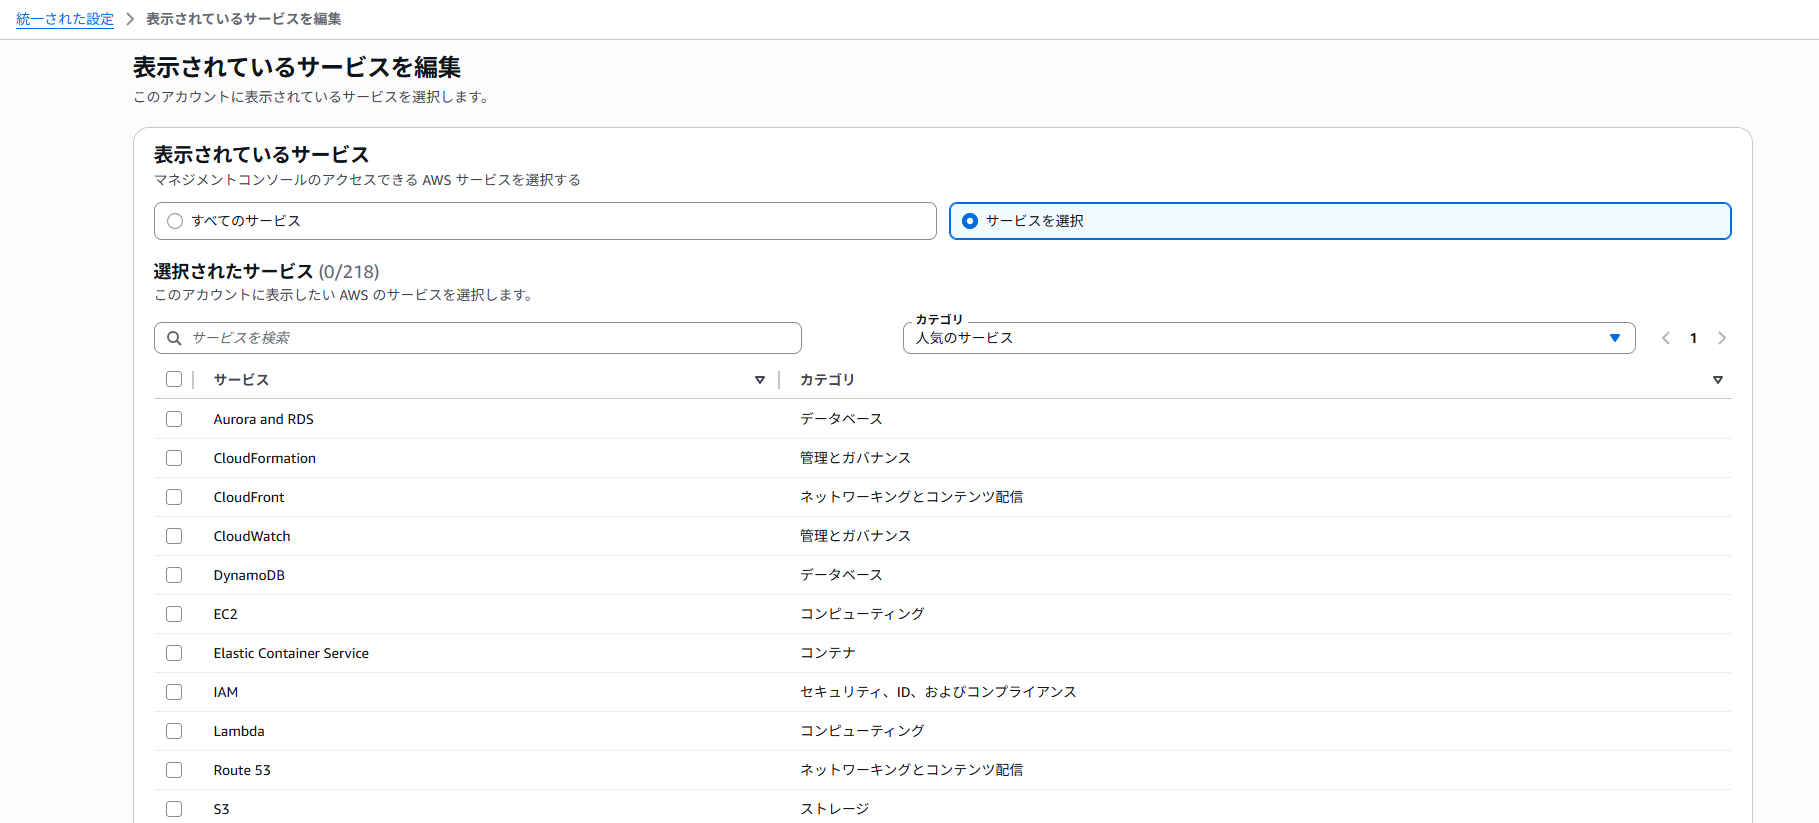Viewport: 1819px width, 823px height.
Task: Click 選択されたサービス (0/218) heading
Action: point(266,272)
